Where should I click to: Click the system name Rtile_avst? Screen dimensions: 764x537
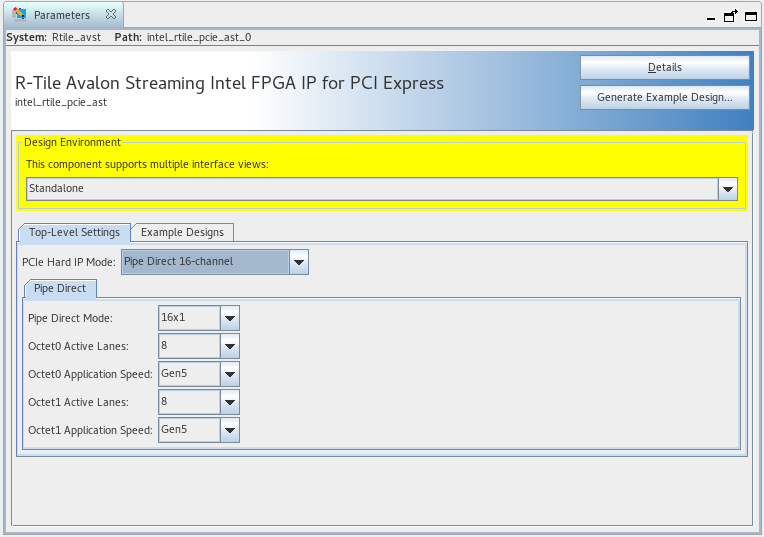pyautogui.click(x=76, y=37)
